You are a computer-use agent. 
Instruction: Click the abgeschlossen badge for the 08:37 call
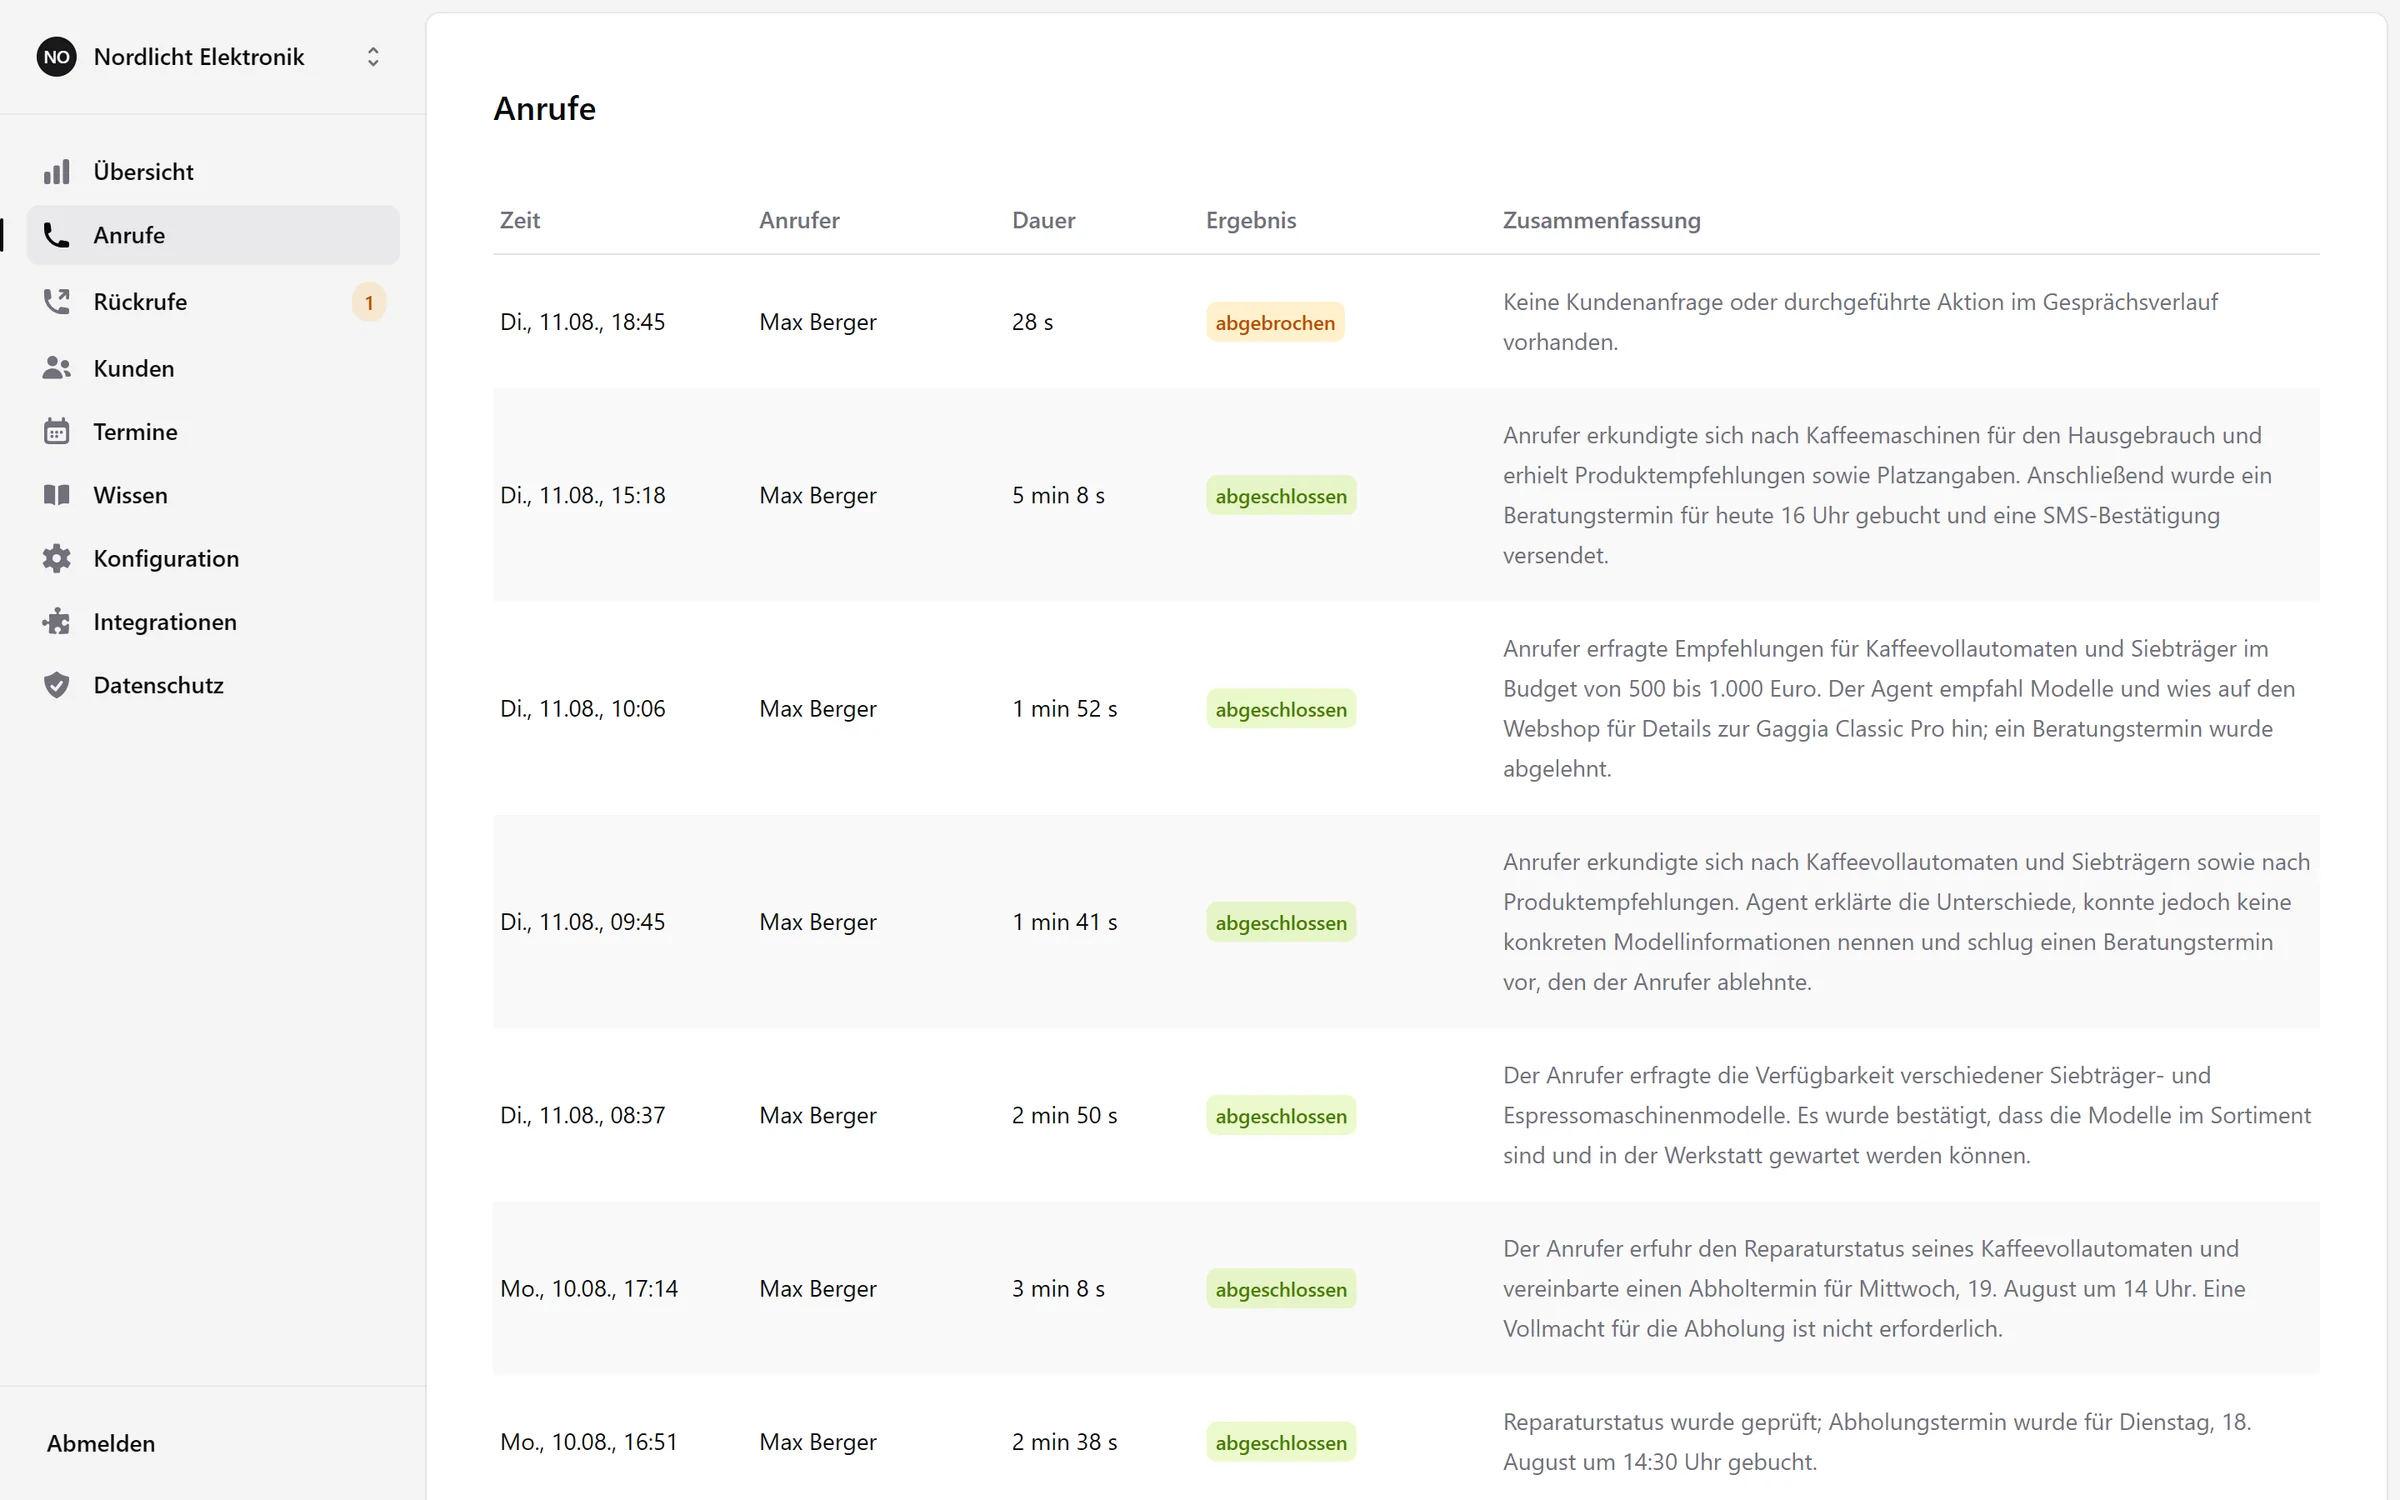click(x=1281, y=1115)
